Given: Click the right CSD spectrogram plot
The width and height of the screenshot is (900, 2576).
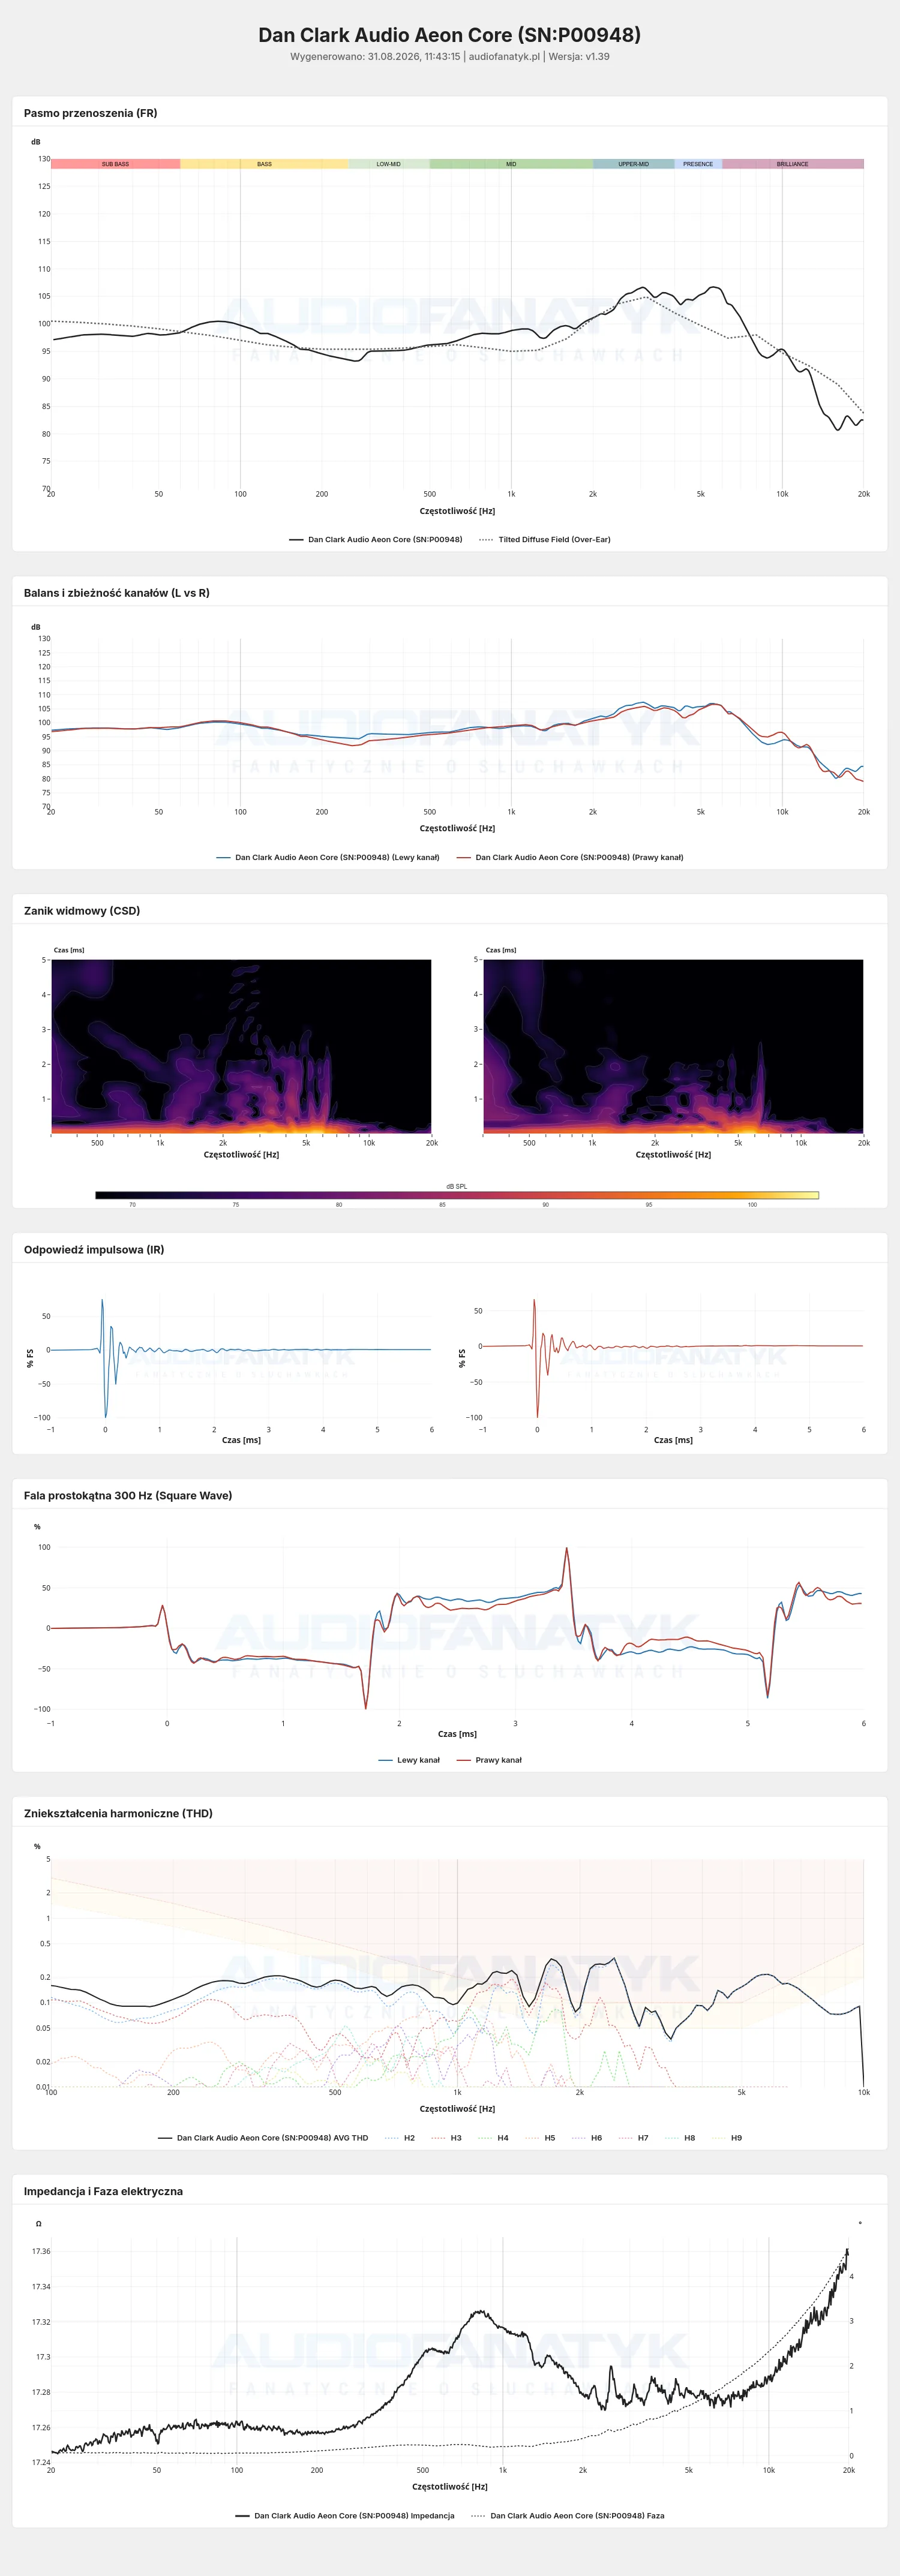Looking at the screenshot, I should (x=673, y=1046).
